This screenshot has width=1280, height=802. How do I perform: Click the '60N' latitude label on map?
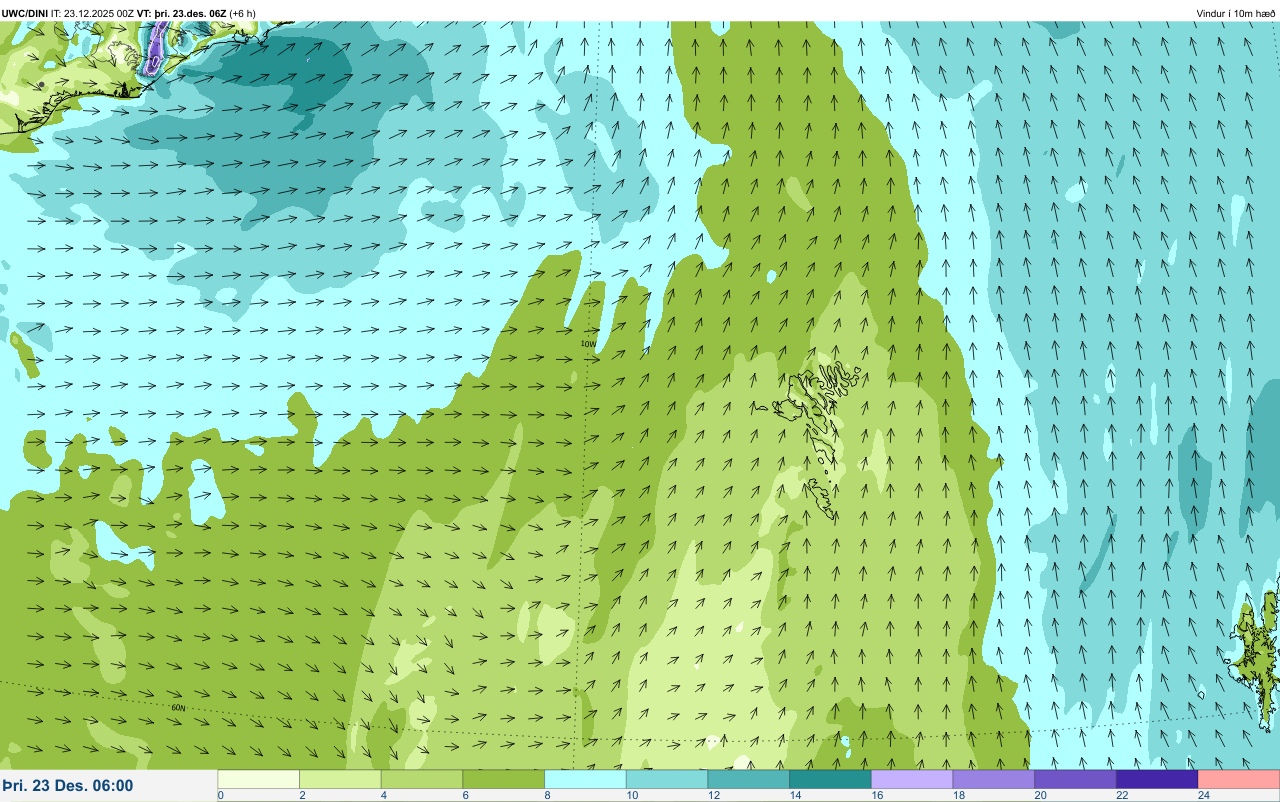pyautogui.click(x=179, y=708)
